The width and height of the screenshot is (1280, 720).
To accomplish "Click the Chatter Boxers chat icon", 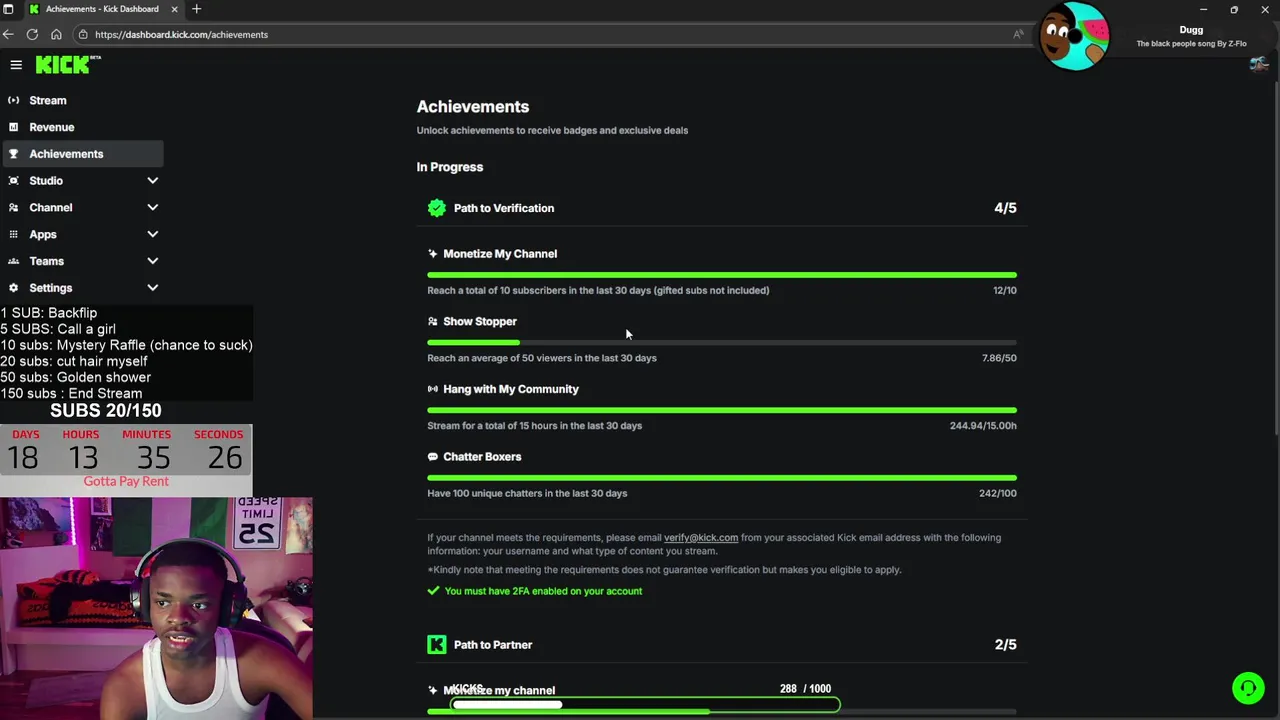I will (432, 457).
